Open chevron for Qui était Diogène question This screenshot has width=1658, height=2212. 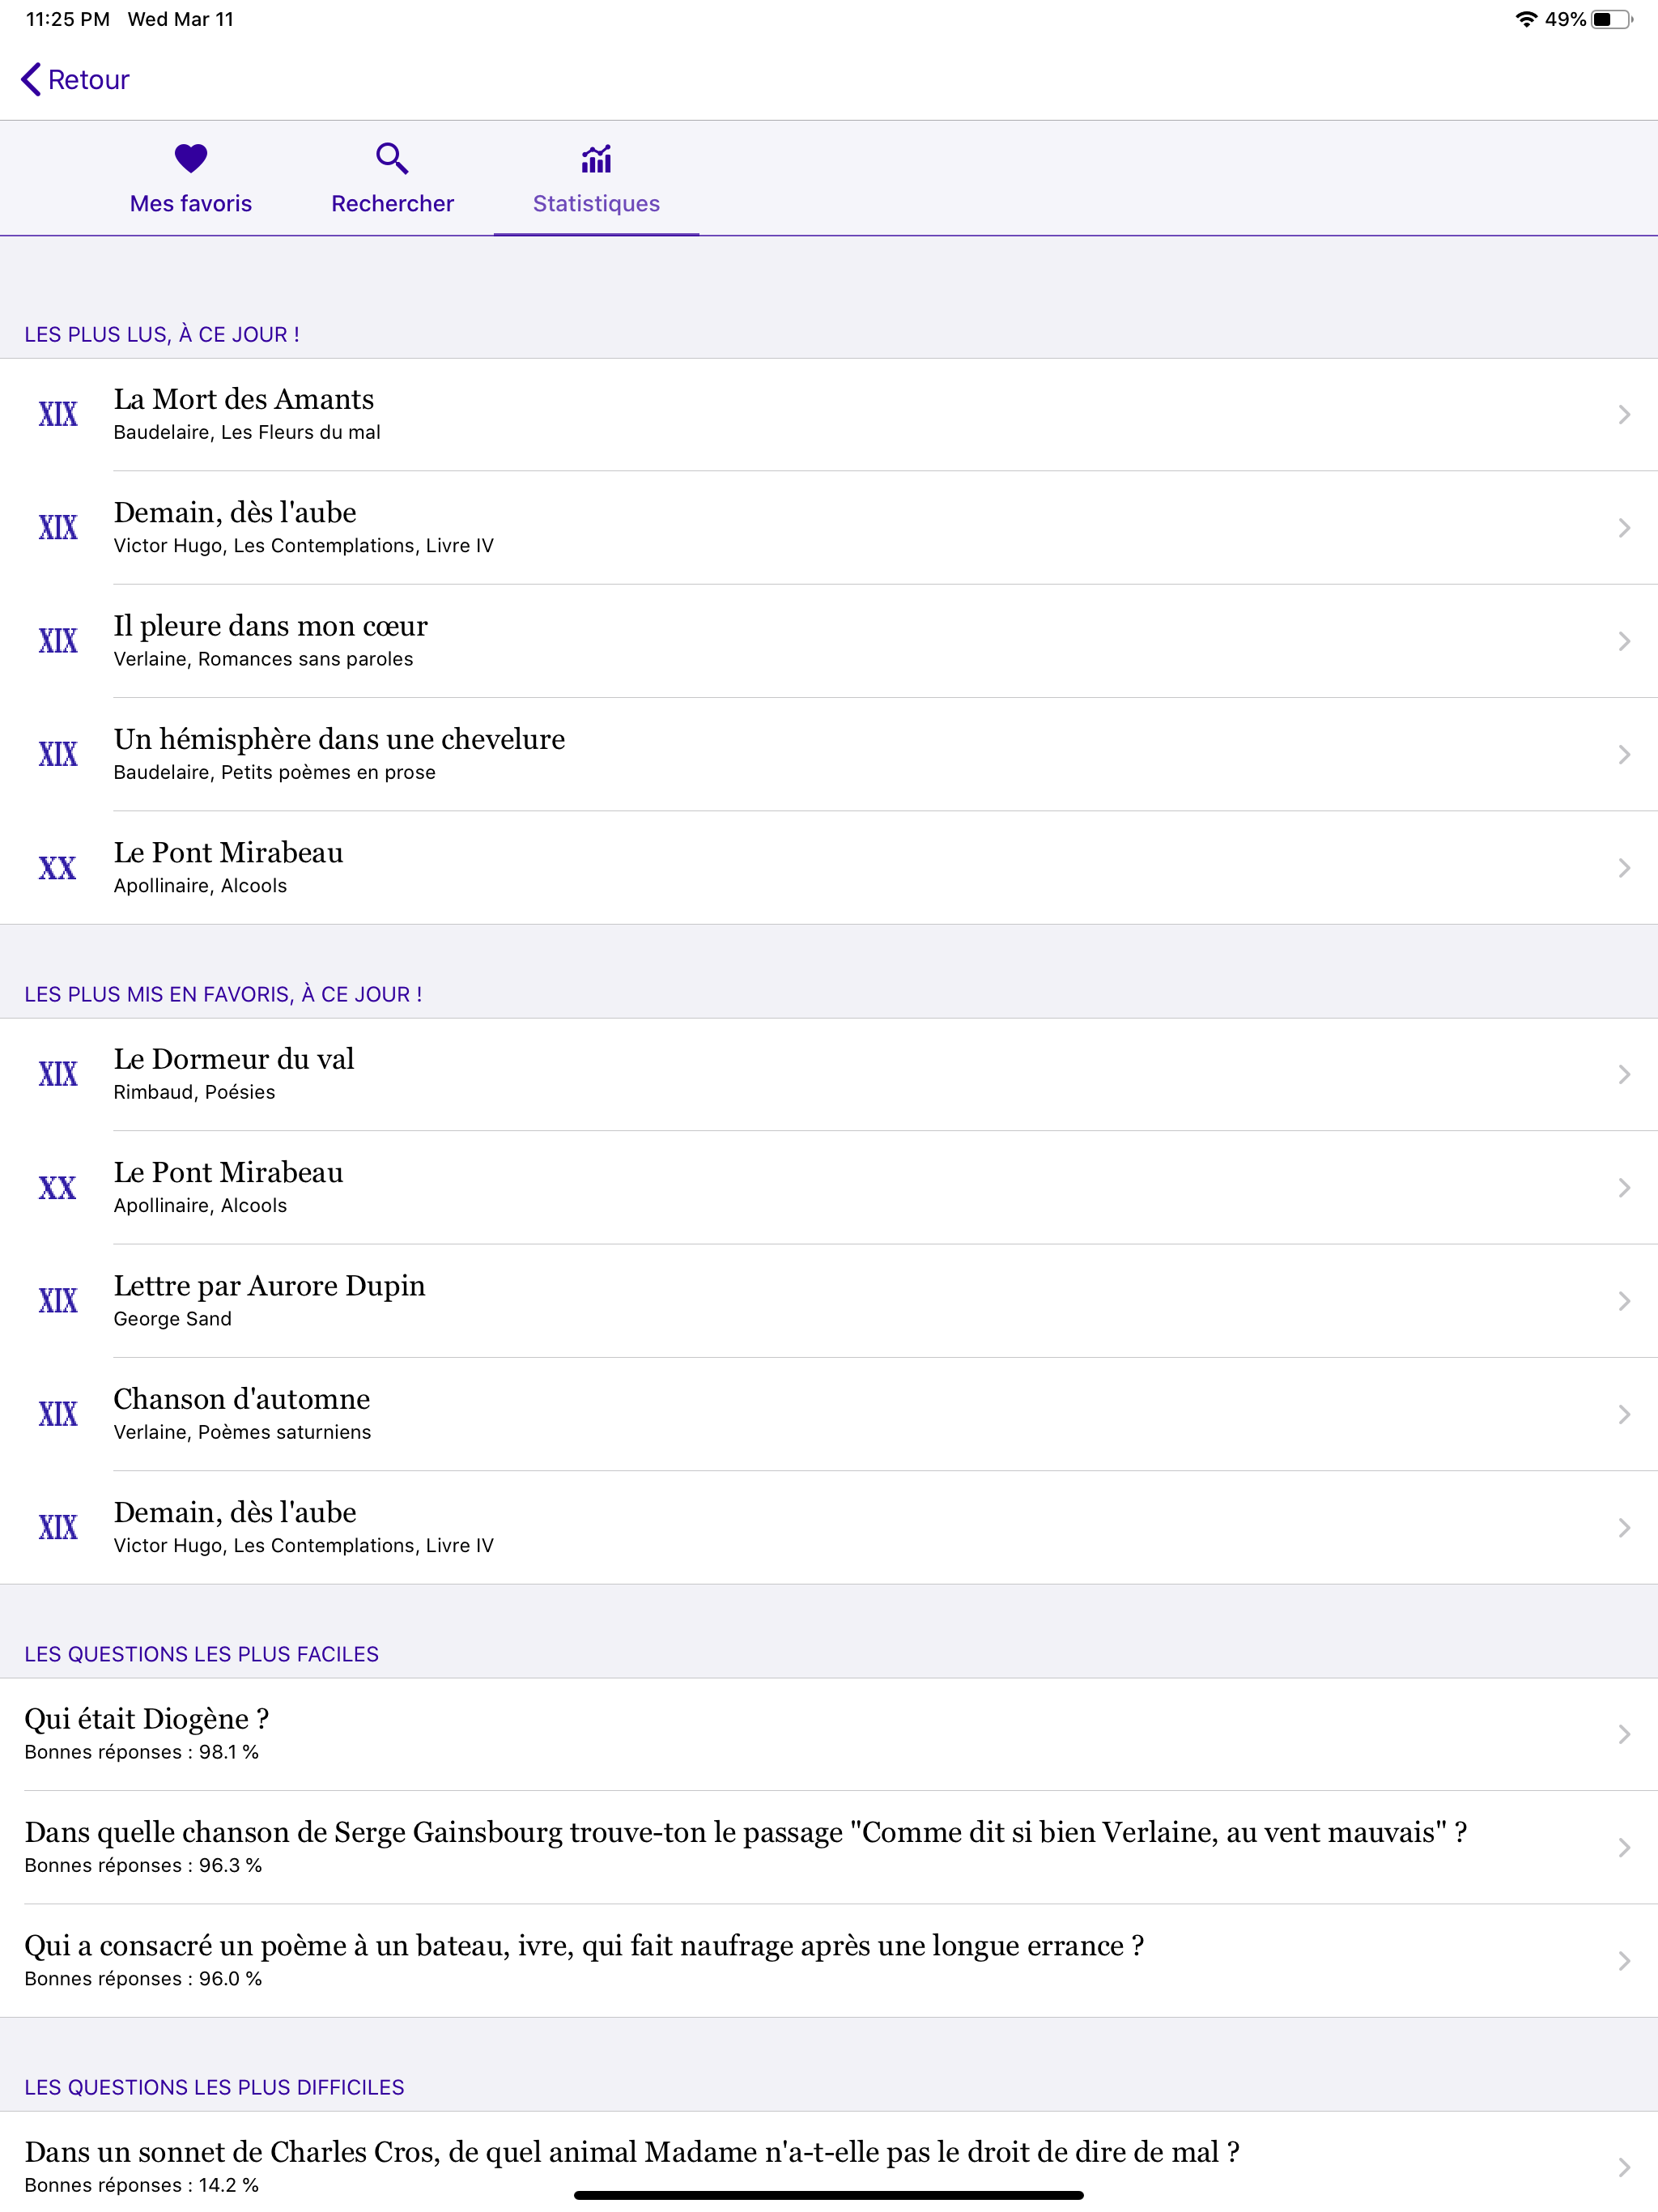tap(1624, 1734)
